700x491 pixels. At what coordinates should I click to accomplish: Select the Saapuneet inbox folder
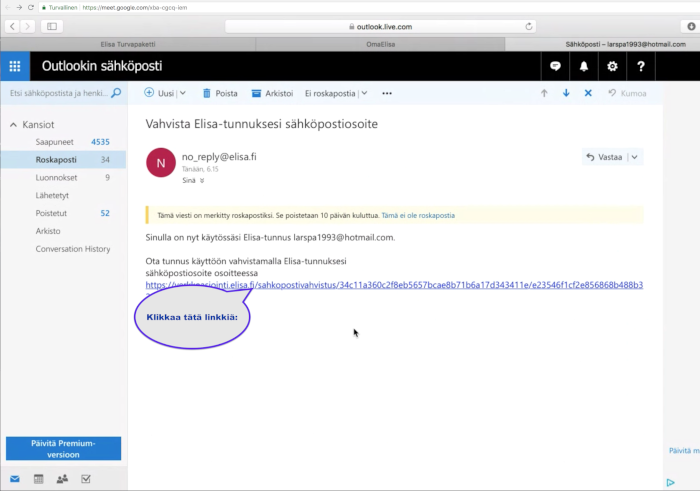click(56, 142)
